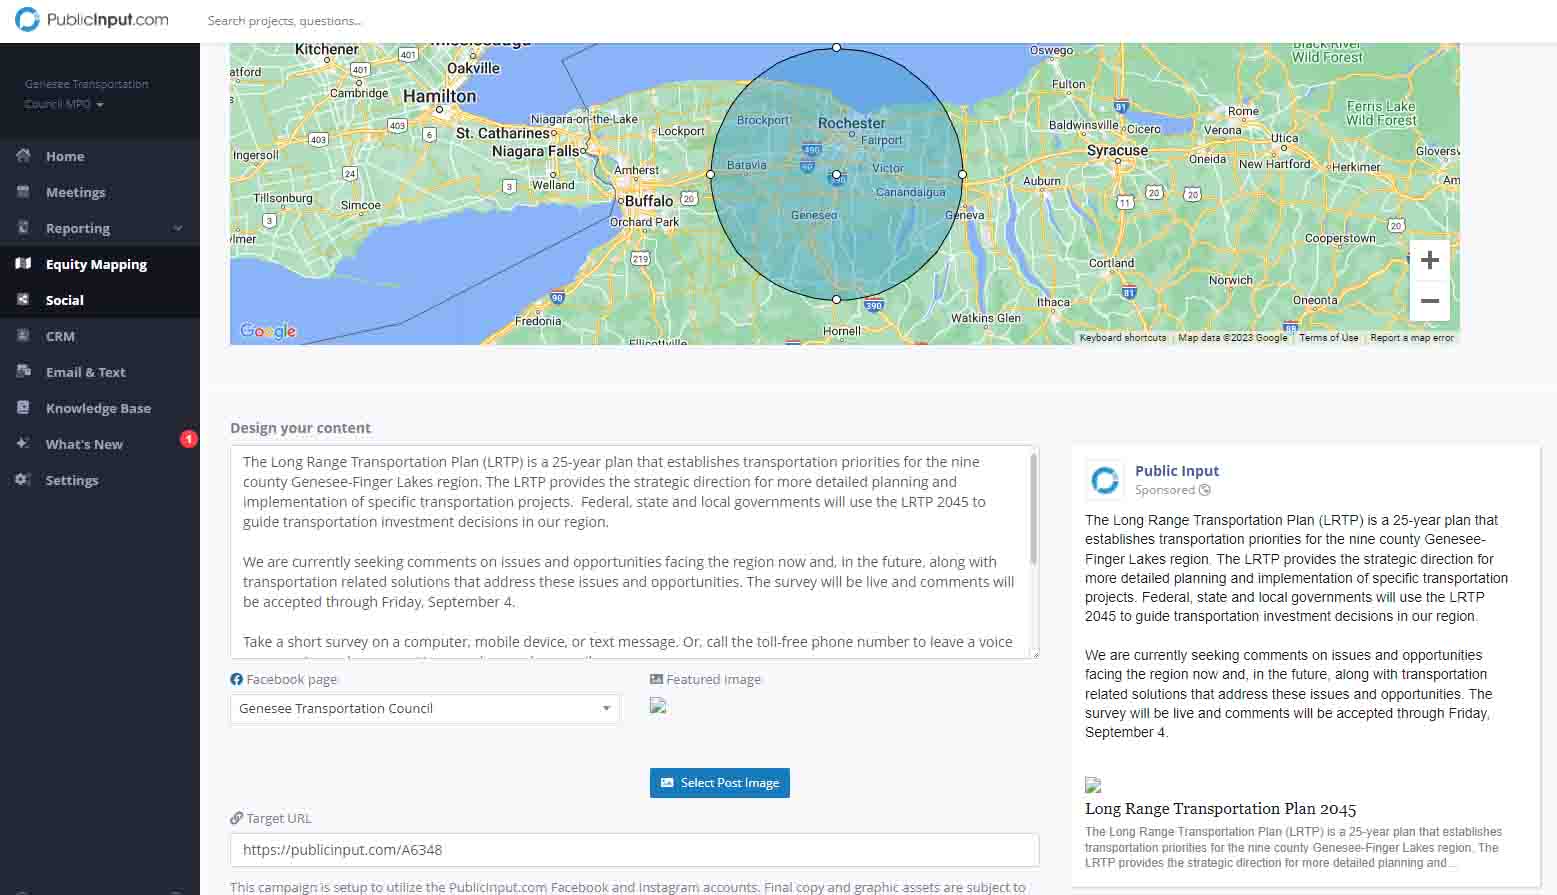The image size is (1557, 895).
Task: Click the Equity Mapping map icon
Action: click(x=23, y=264)
